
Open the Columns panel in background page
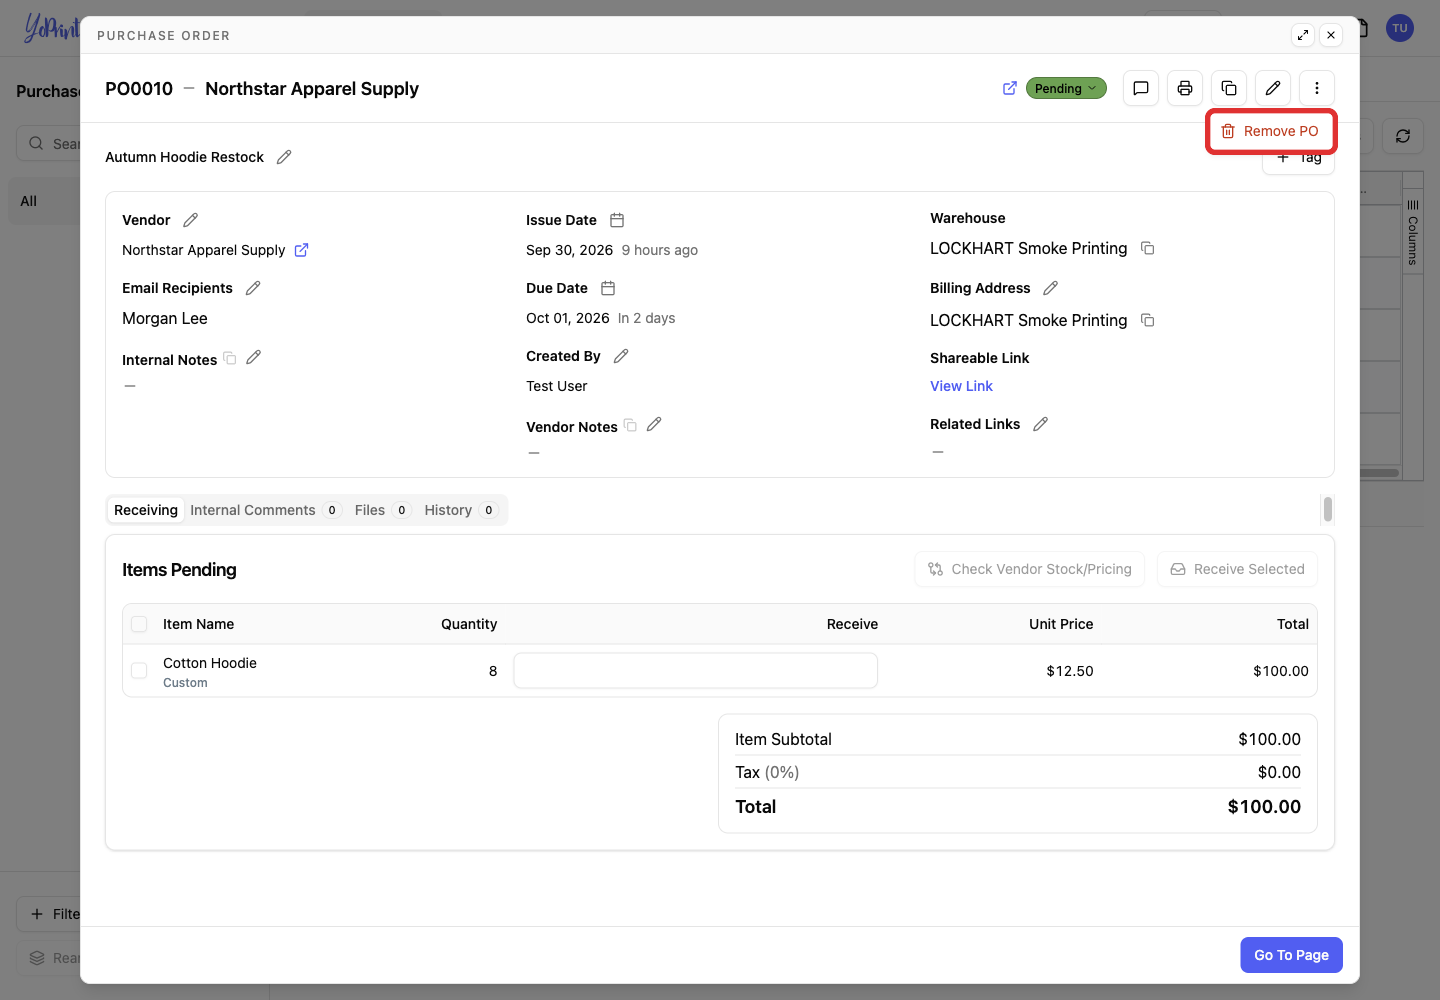click(x=1412, y=232)
